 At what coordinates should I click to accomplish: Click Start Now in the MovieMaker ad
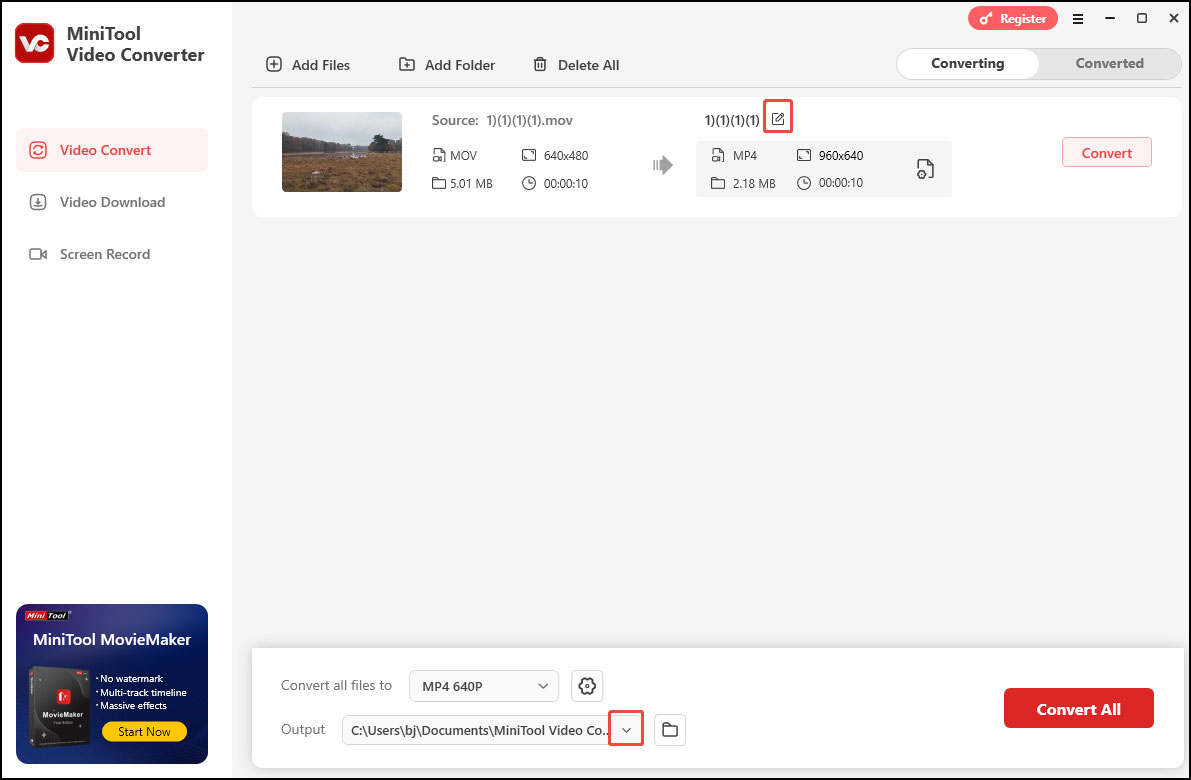coord(144,731)
